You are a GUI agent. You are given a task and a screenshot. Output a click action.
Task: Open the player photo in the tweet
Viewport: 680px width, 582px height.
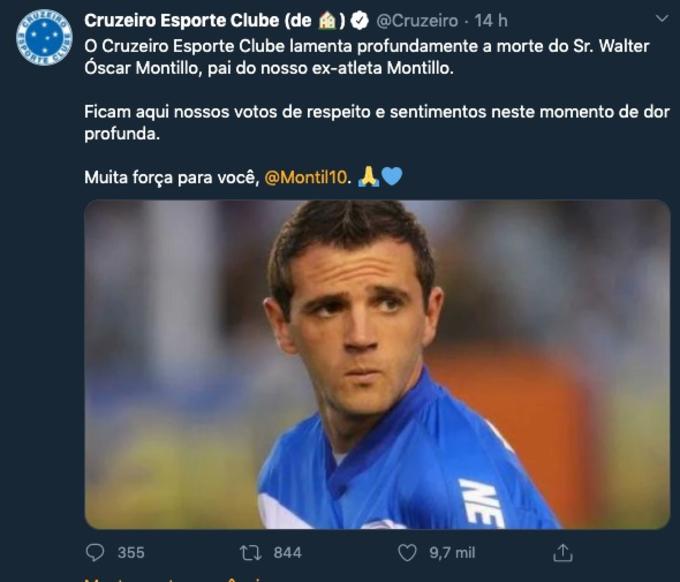click(377, 364)
